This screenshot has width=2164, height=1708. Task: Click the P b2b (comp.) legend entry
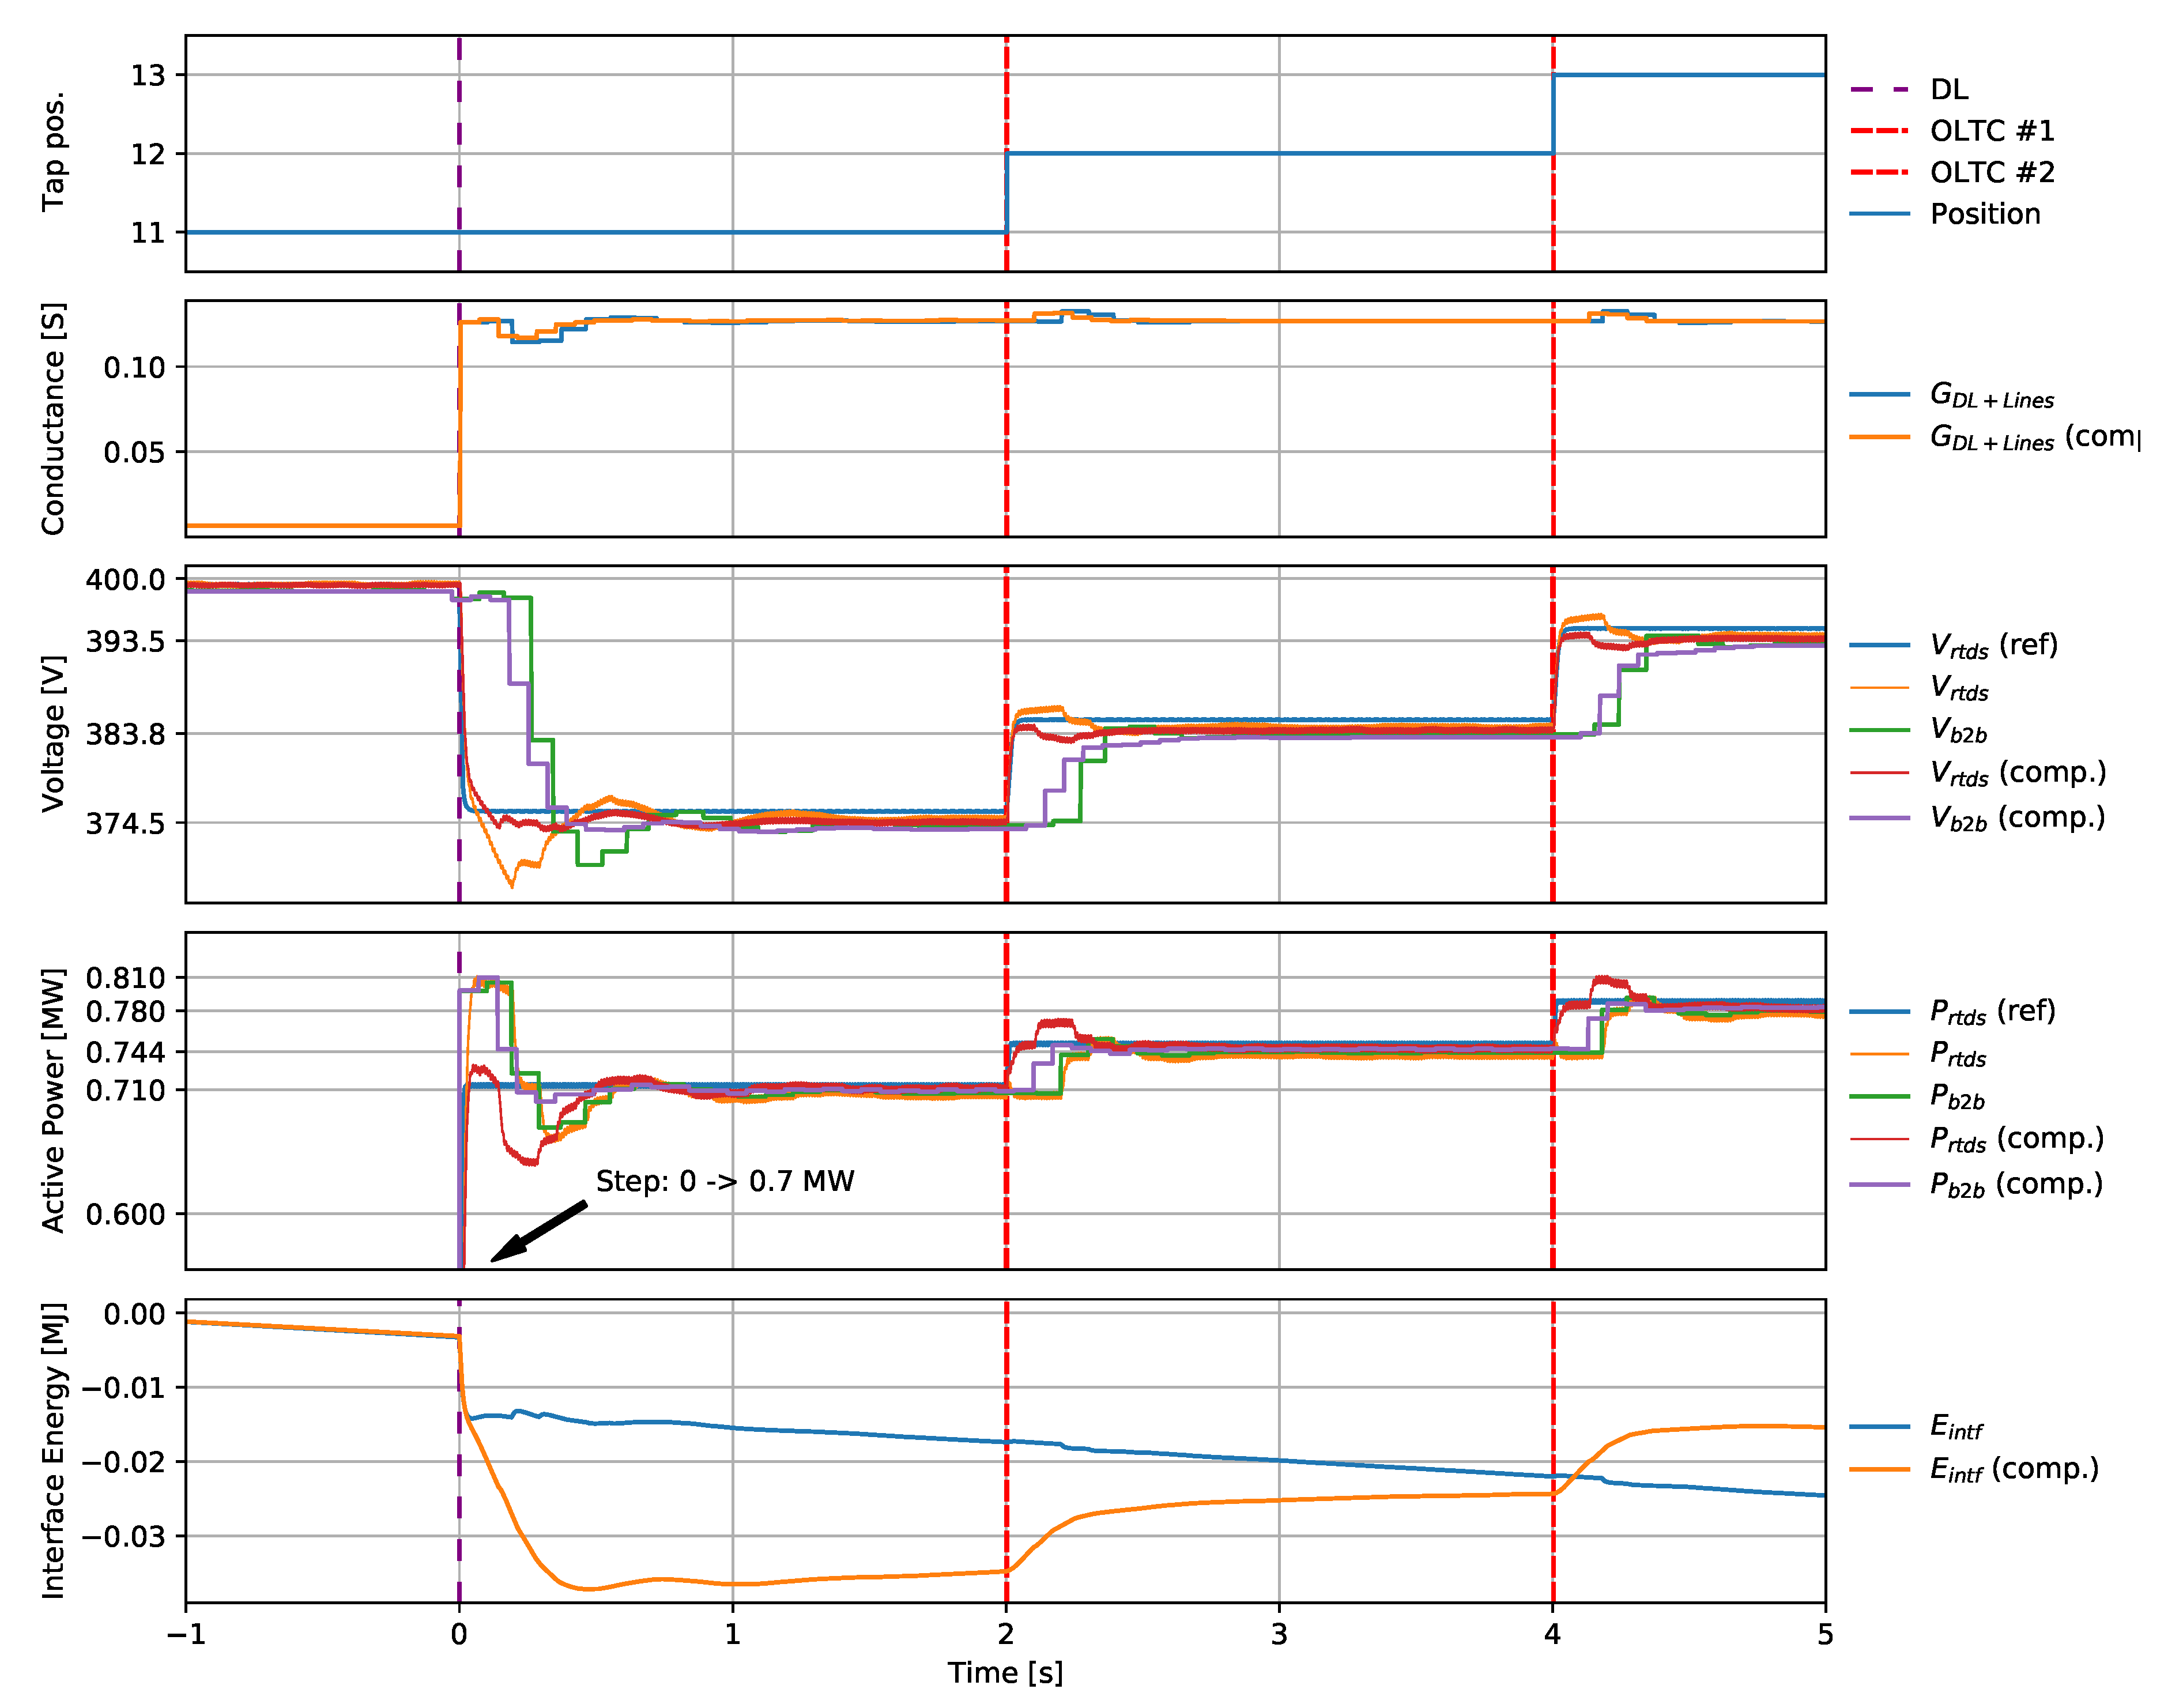pos(2015,1184)
